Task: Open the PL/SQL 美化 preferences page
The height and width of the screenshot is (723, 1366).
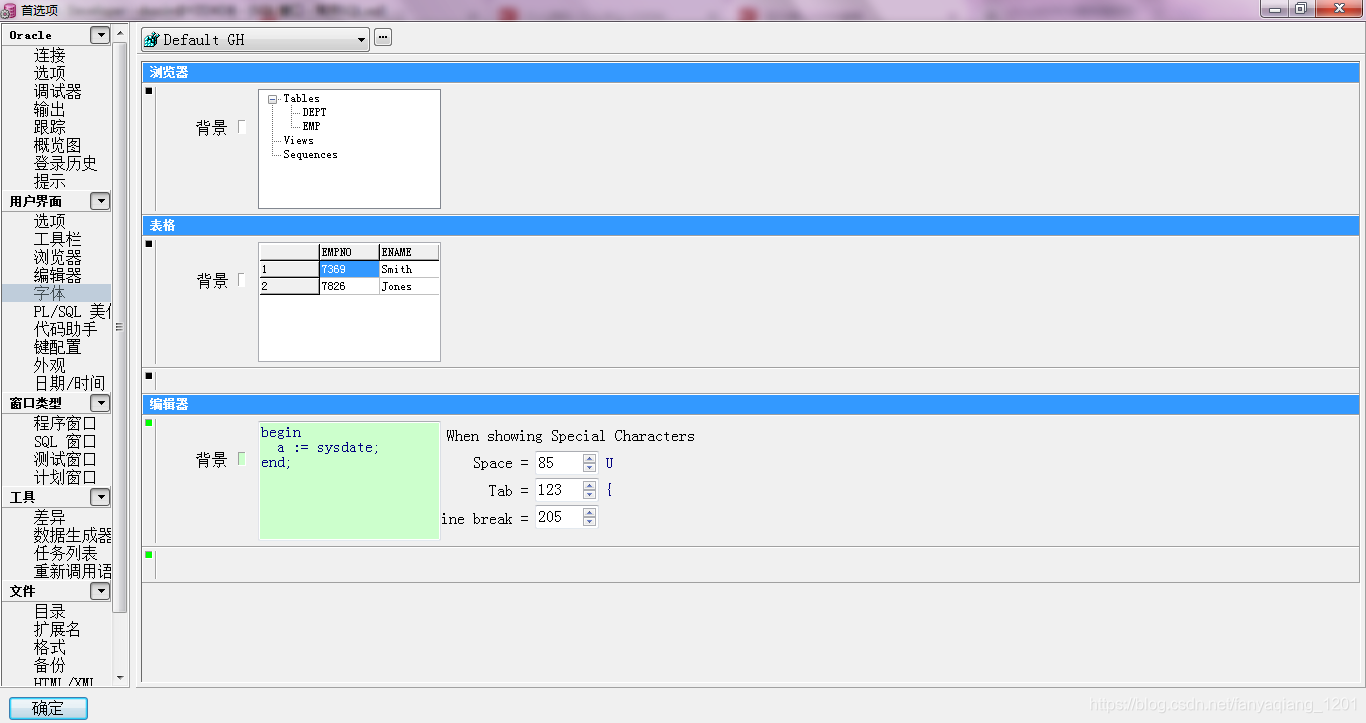Action: tap(72, 311)
